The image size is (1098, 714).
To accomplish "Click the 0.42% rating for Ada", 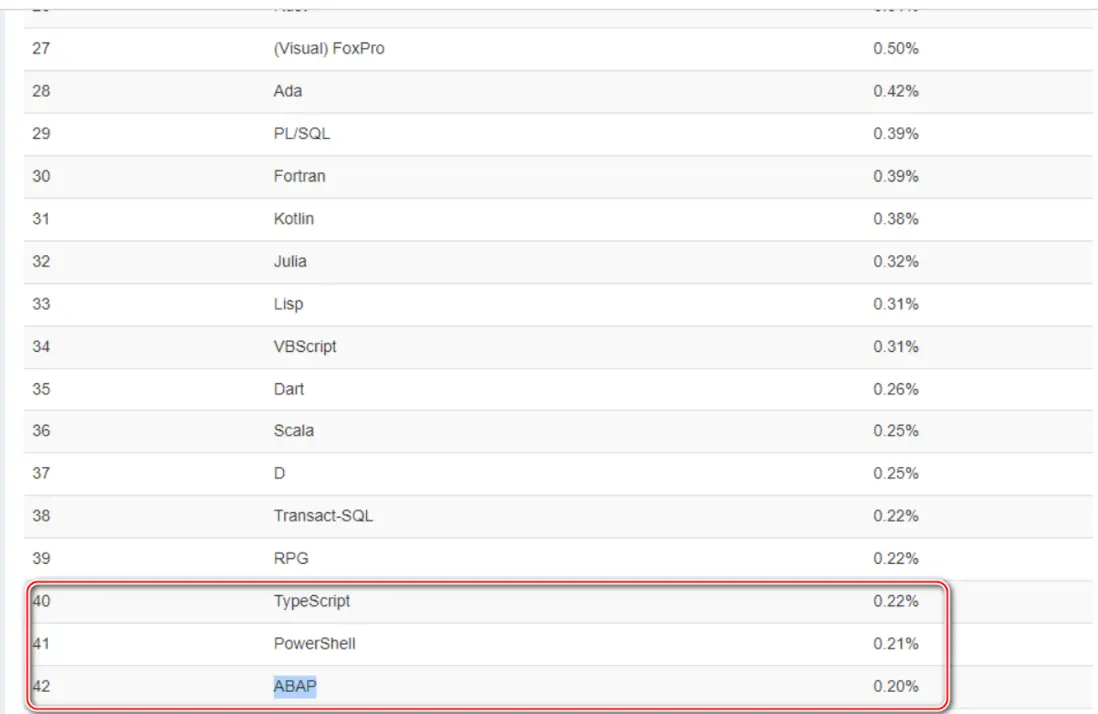I will 896,91.
